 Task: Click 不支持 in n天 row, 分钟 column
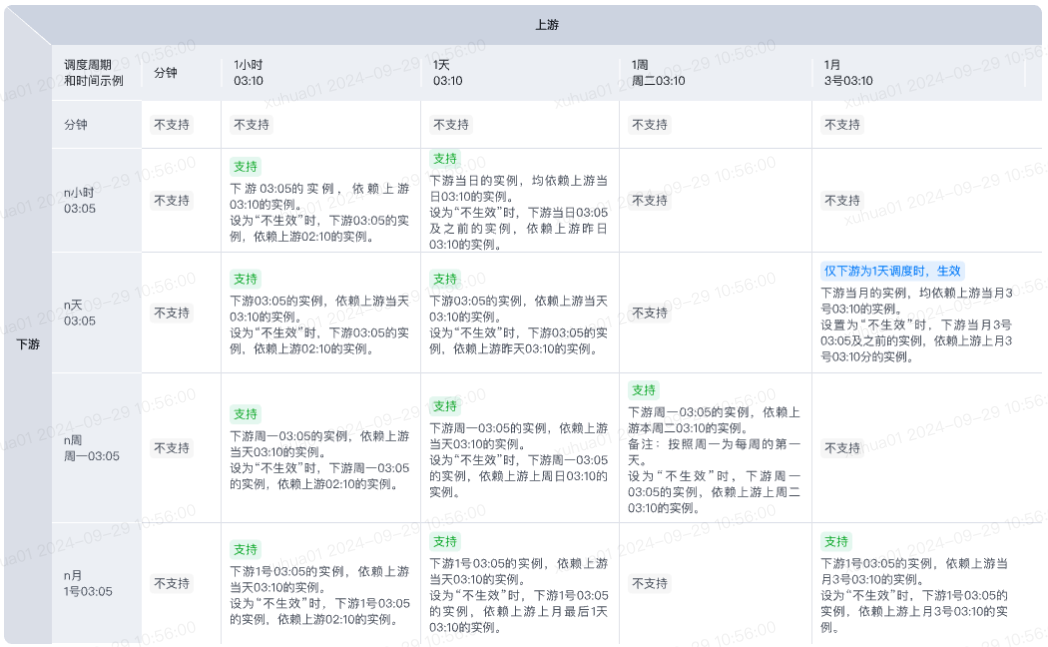[172, 313]
